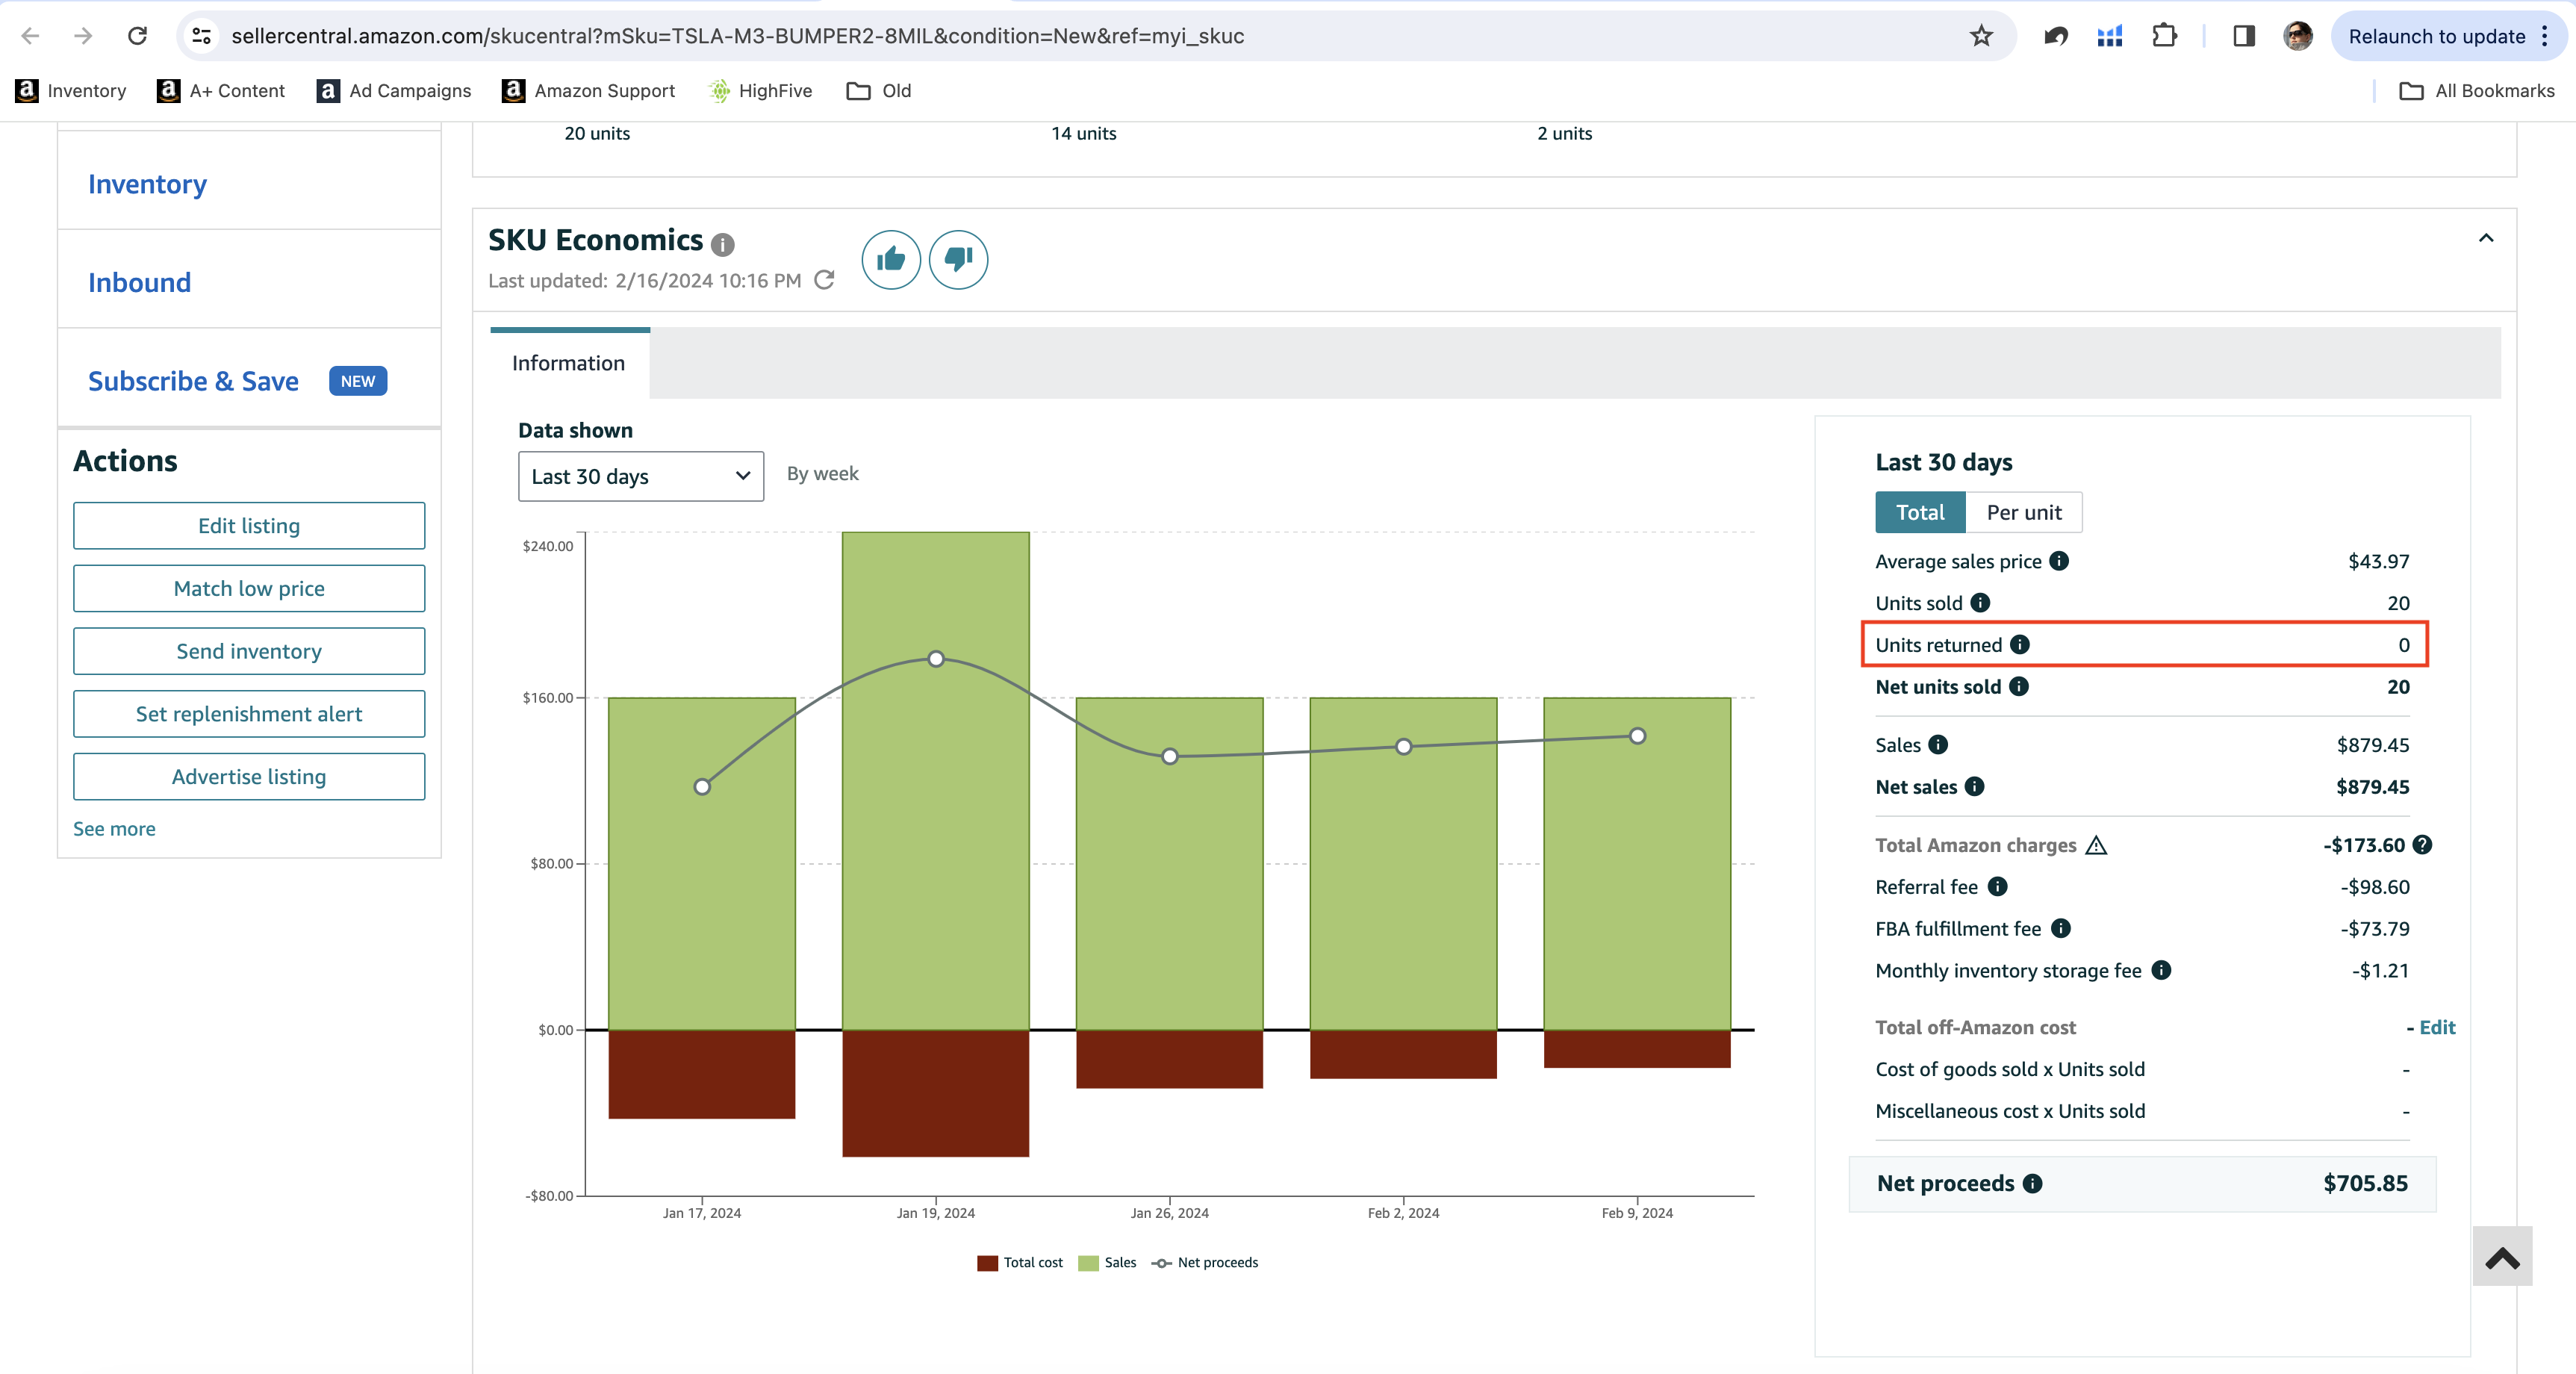Viewport: 2576px width, 1374px height.
Task: Click the Feb 9, 2024 net proceeds point
Action: tap(1637, 736)
